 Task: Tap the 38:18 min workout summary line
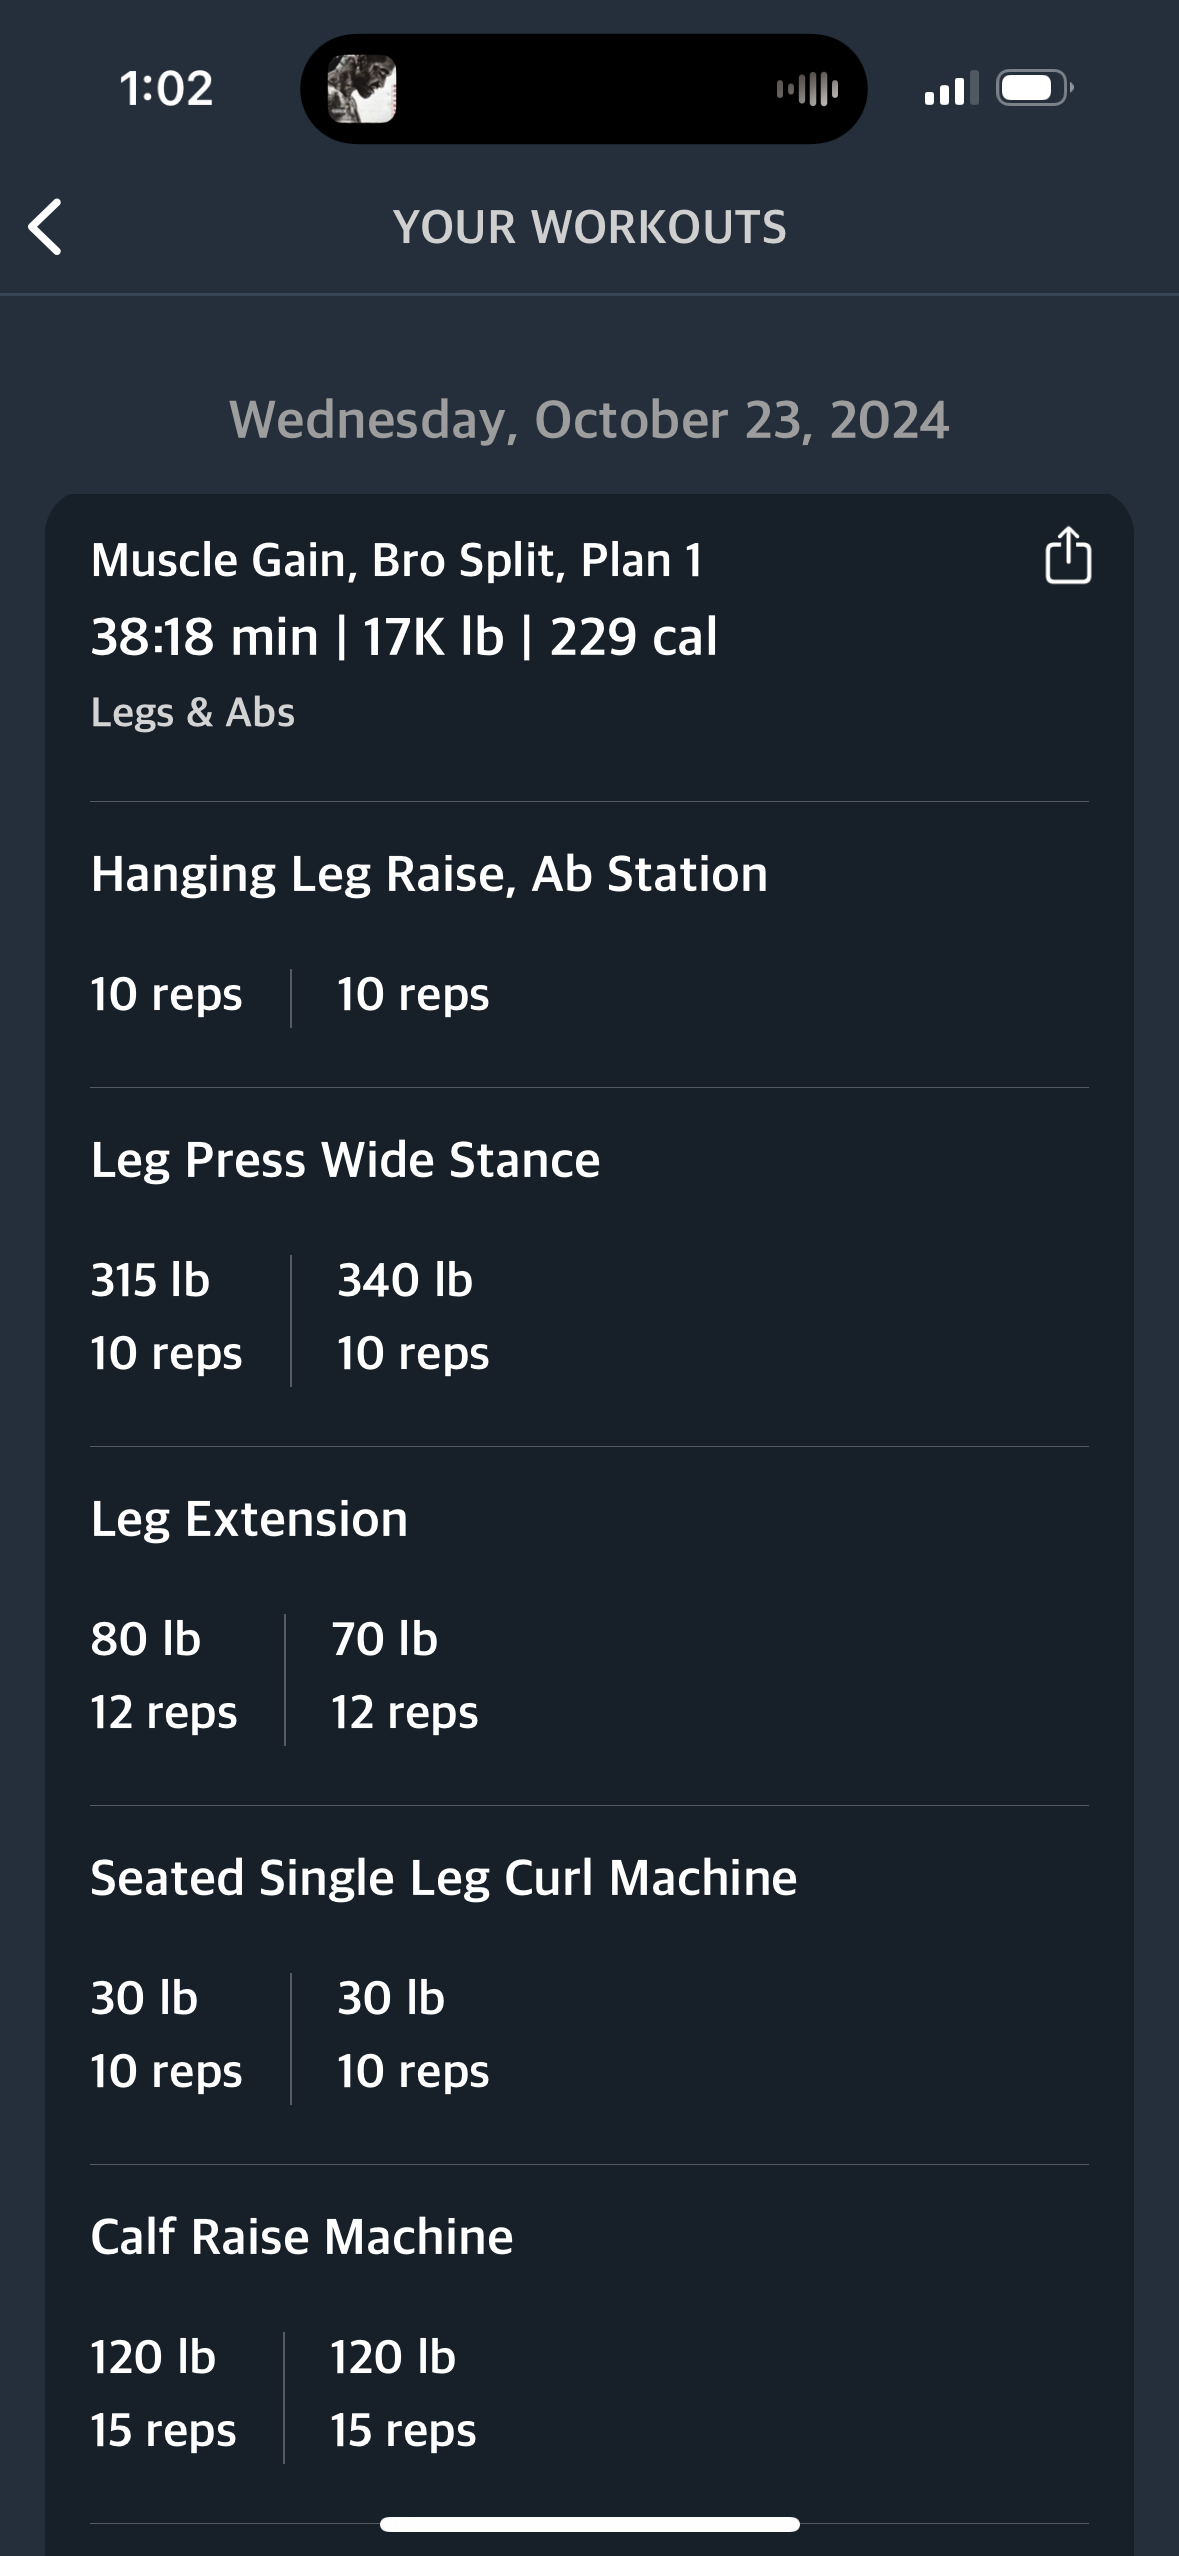tap(404, 637)
